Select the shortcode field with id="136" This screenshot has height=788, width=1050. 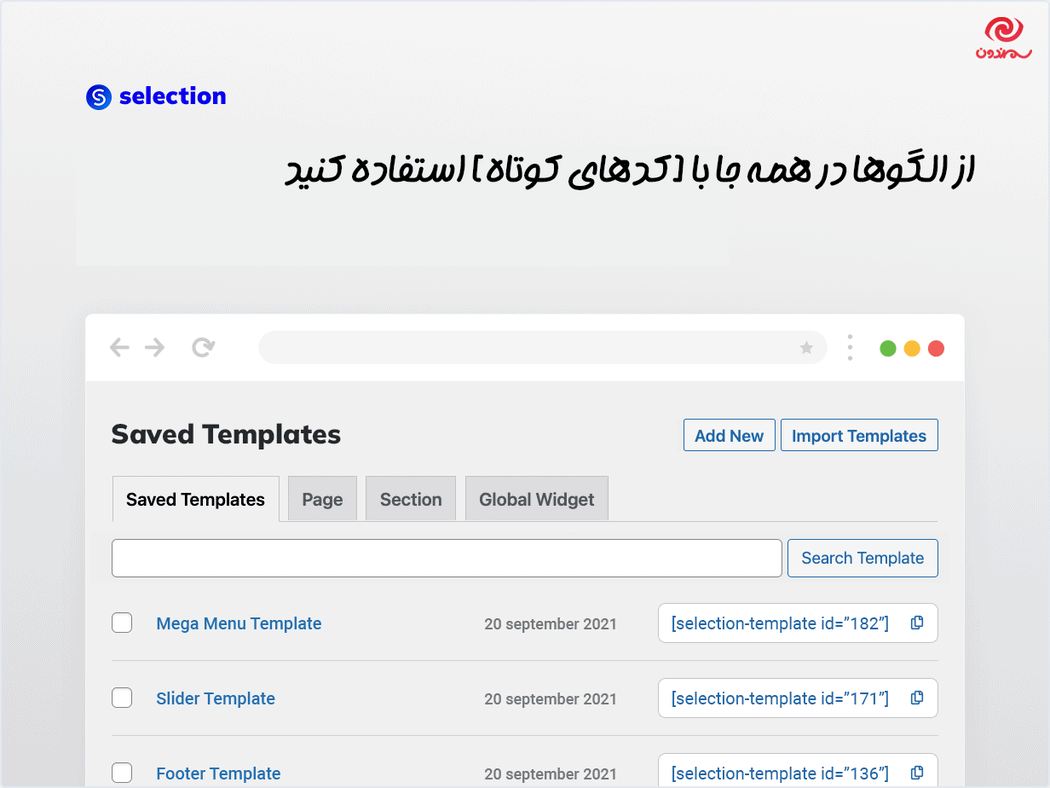point(798,771)
